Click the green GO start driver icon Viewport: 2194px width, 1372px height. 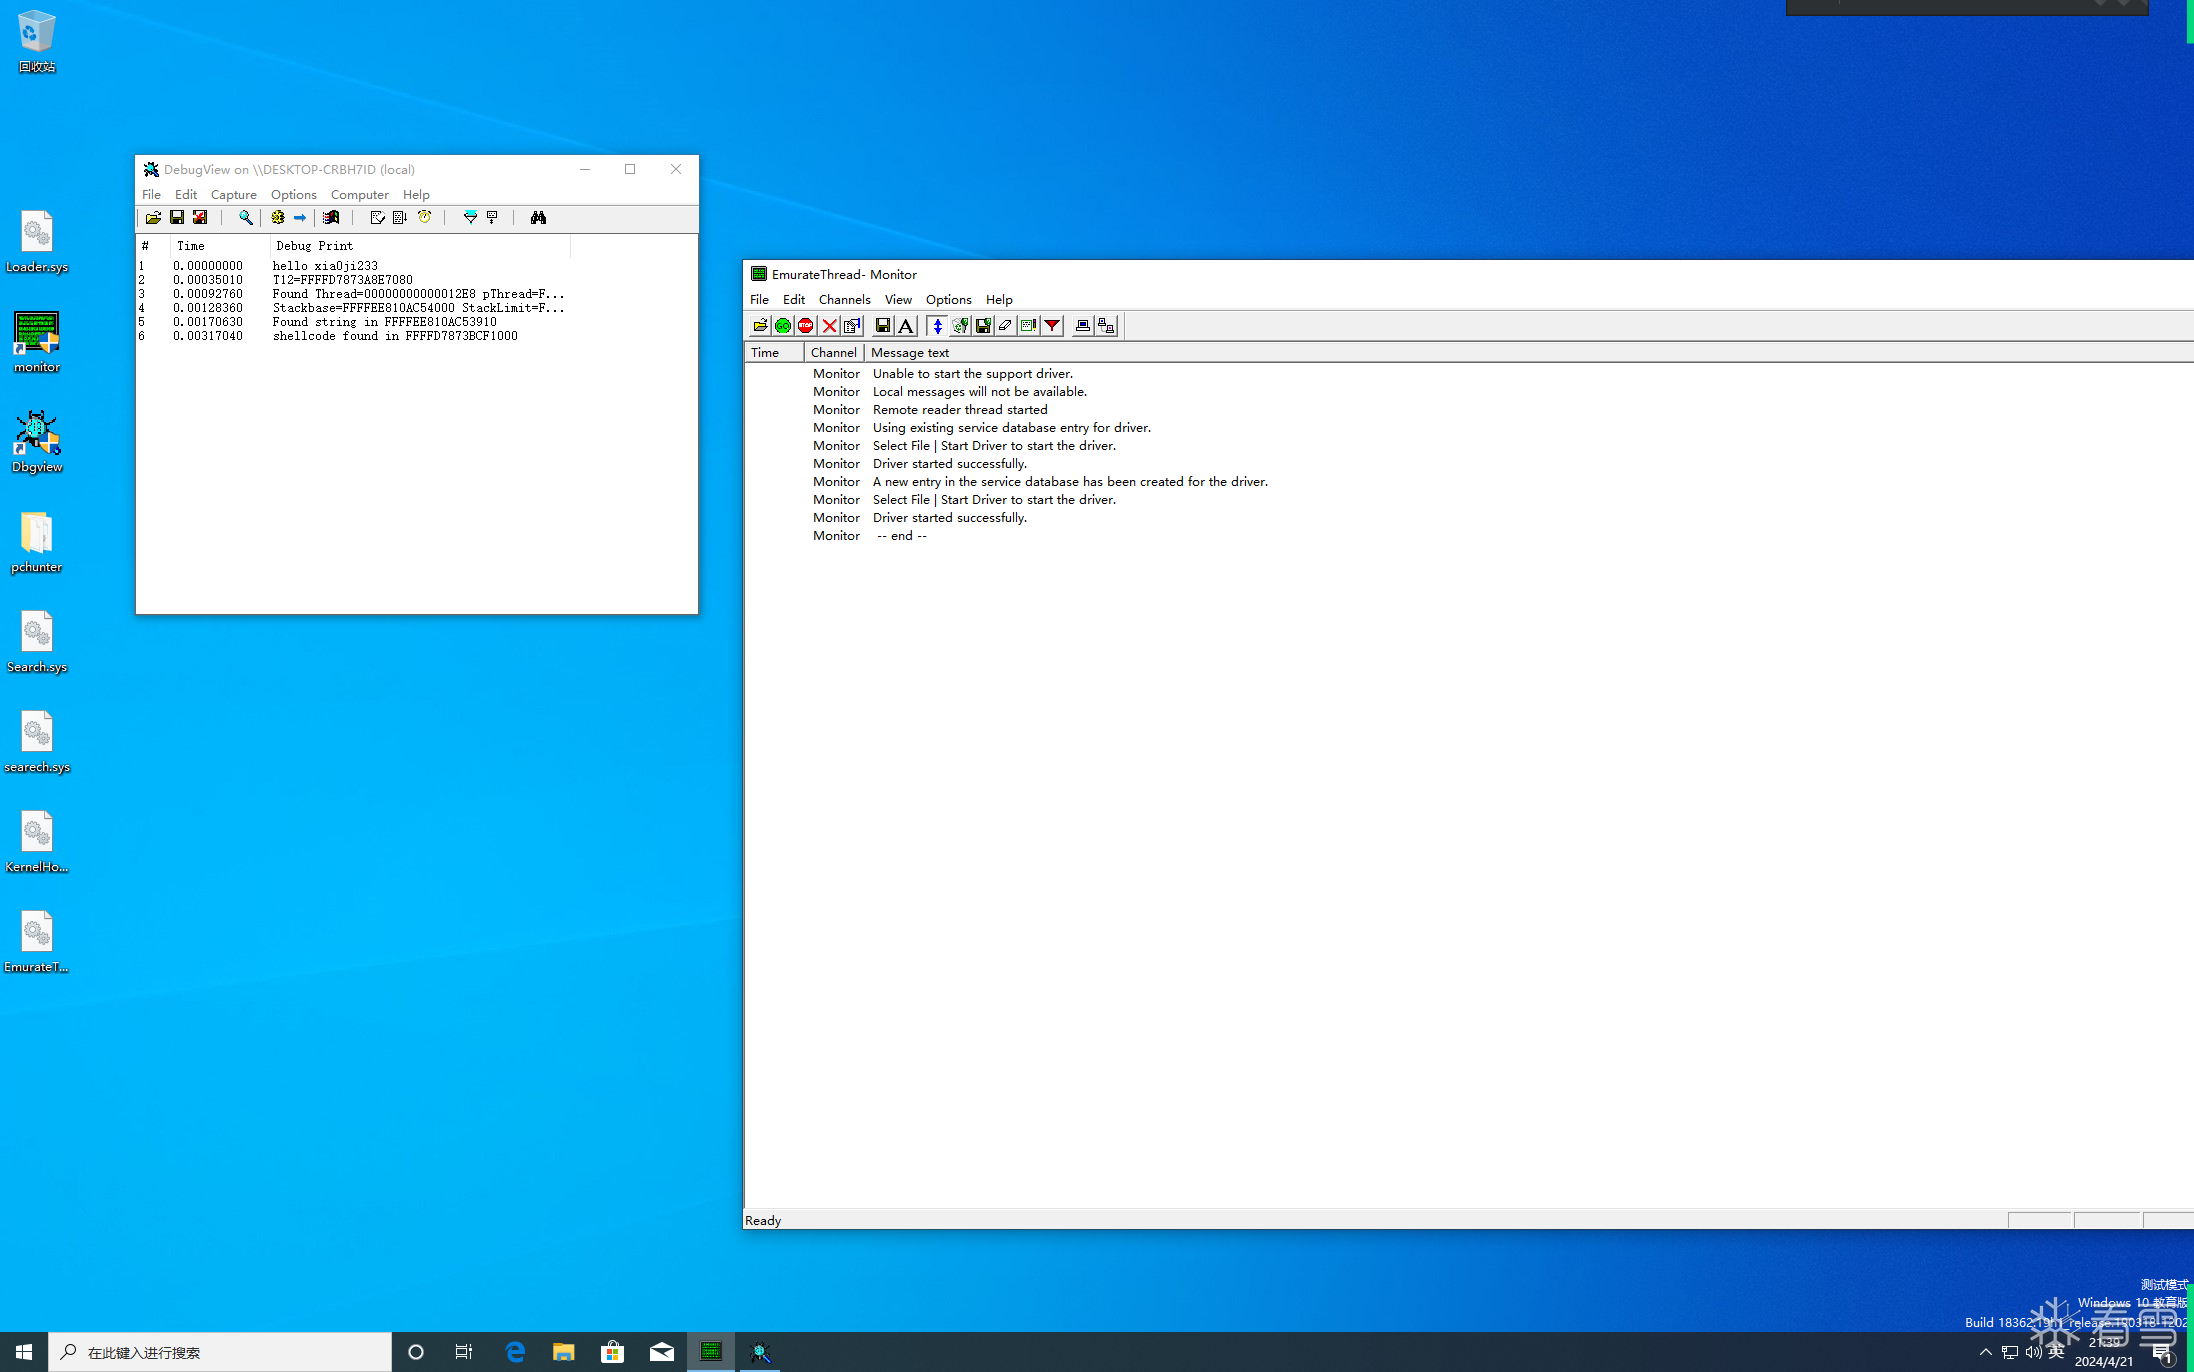[x=783, y=326]
